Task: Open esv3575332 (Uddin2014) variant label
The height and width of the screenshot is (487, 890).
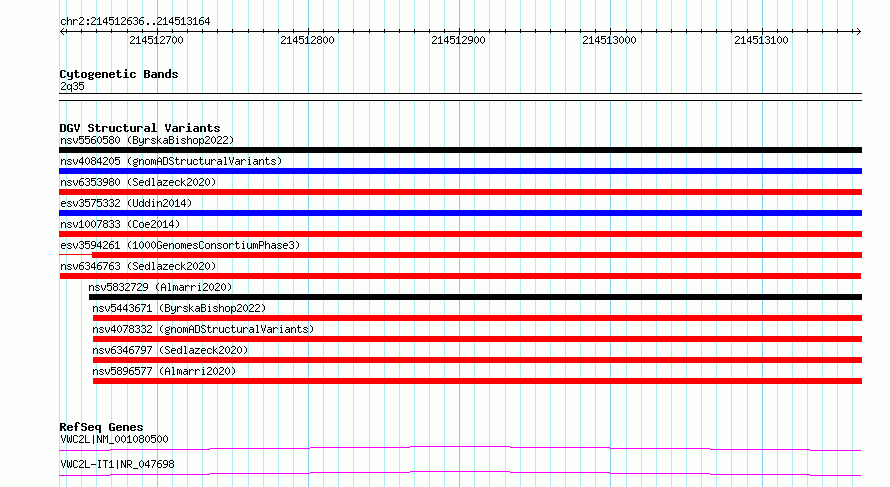Action: click(x=126, y=203)
